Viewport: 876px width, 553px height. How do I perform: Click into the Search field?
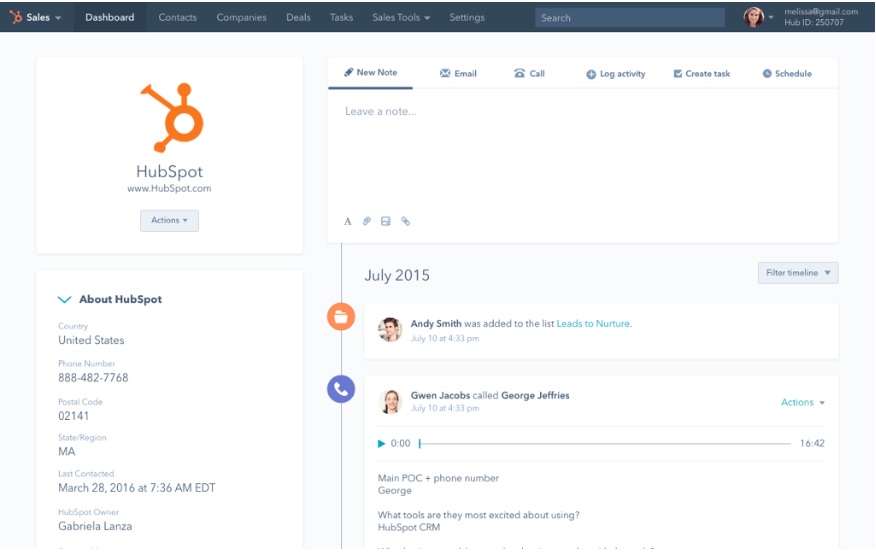(x=629, y=17)
